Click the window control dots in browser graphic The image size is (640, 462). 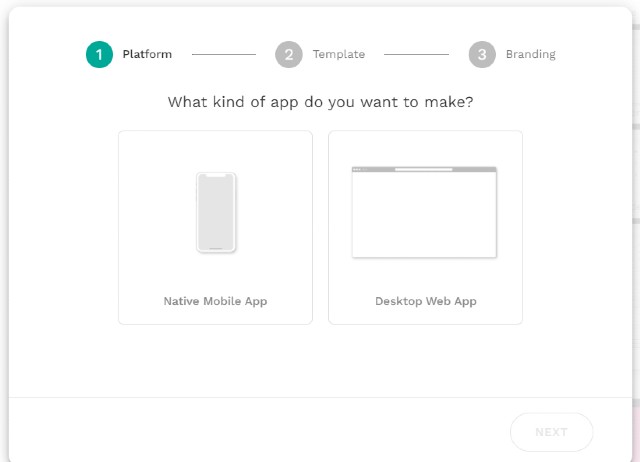(357, 169)
